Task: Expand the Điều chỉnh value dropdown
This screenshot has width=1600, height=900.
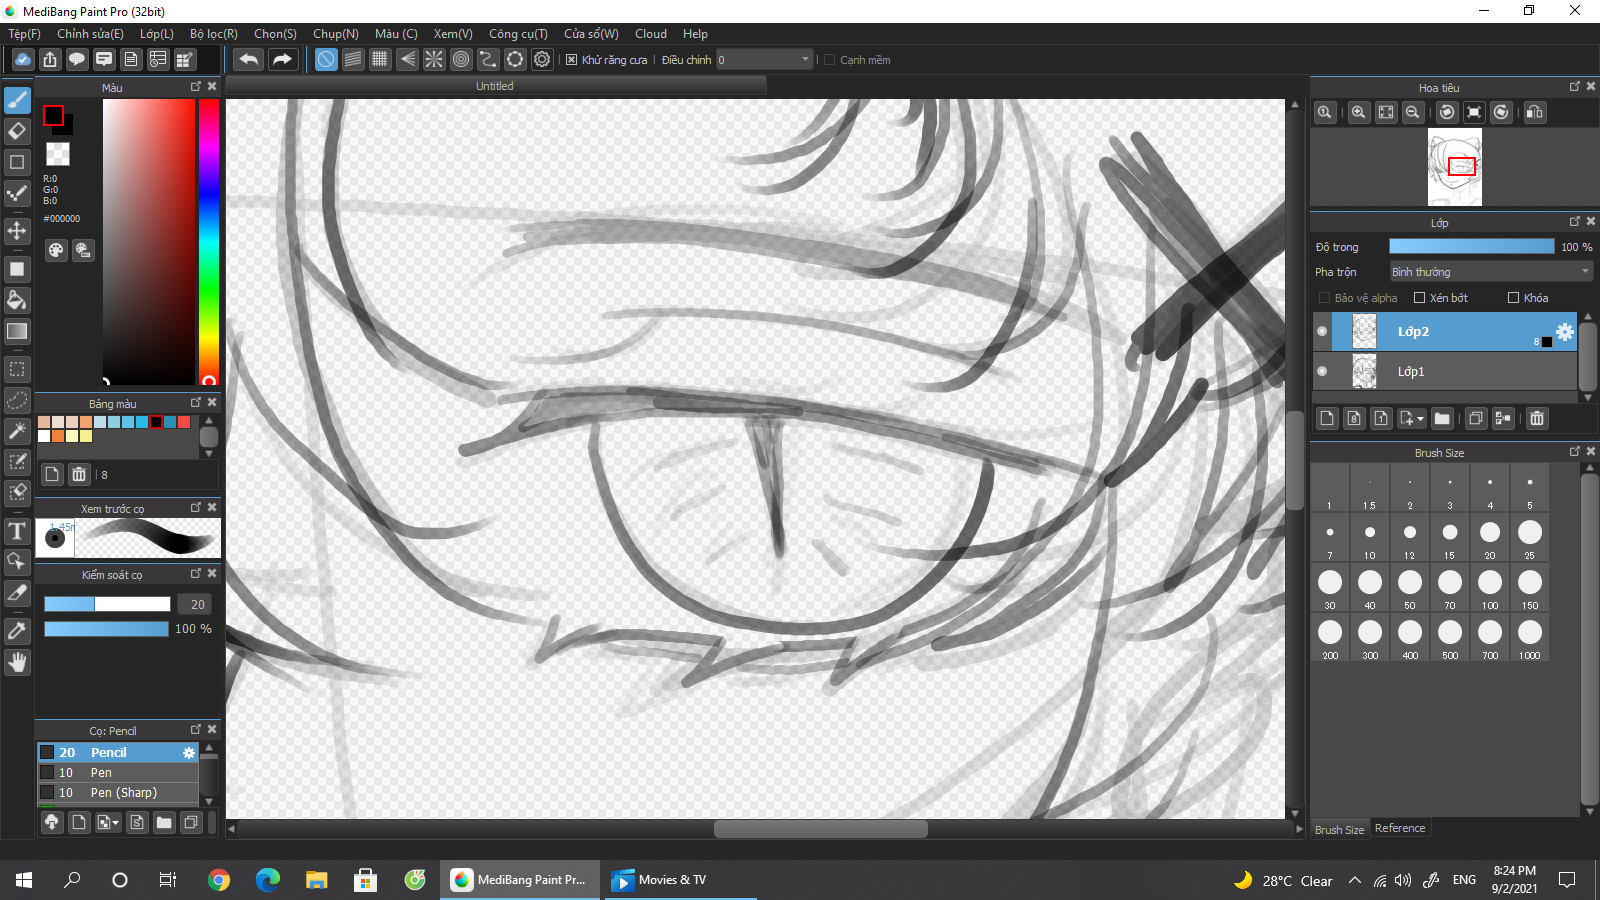Action: pyautogui.click(x=805, y=60)
